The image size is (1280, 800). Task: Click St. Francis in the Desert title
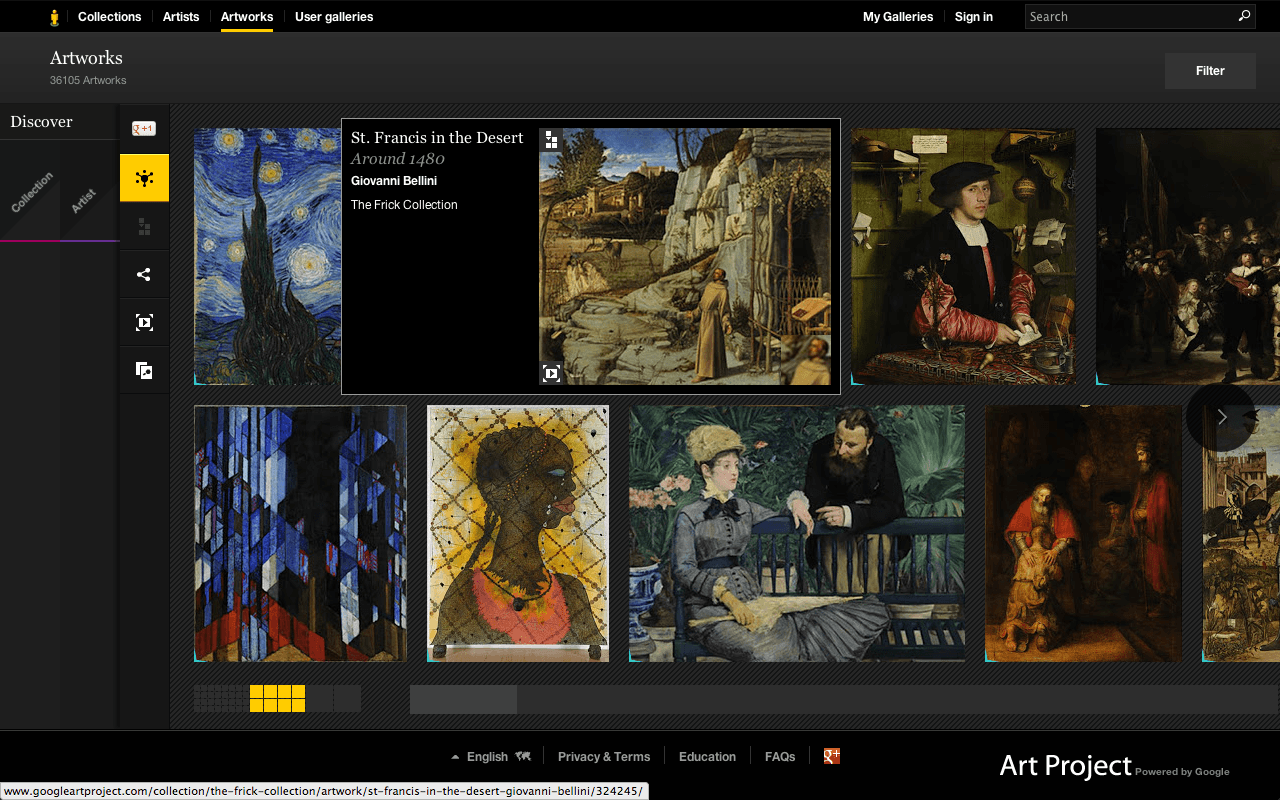[x=437, y=138]
